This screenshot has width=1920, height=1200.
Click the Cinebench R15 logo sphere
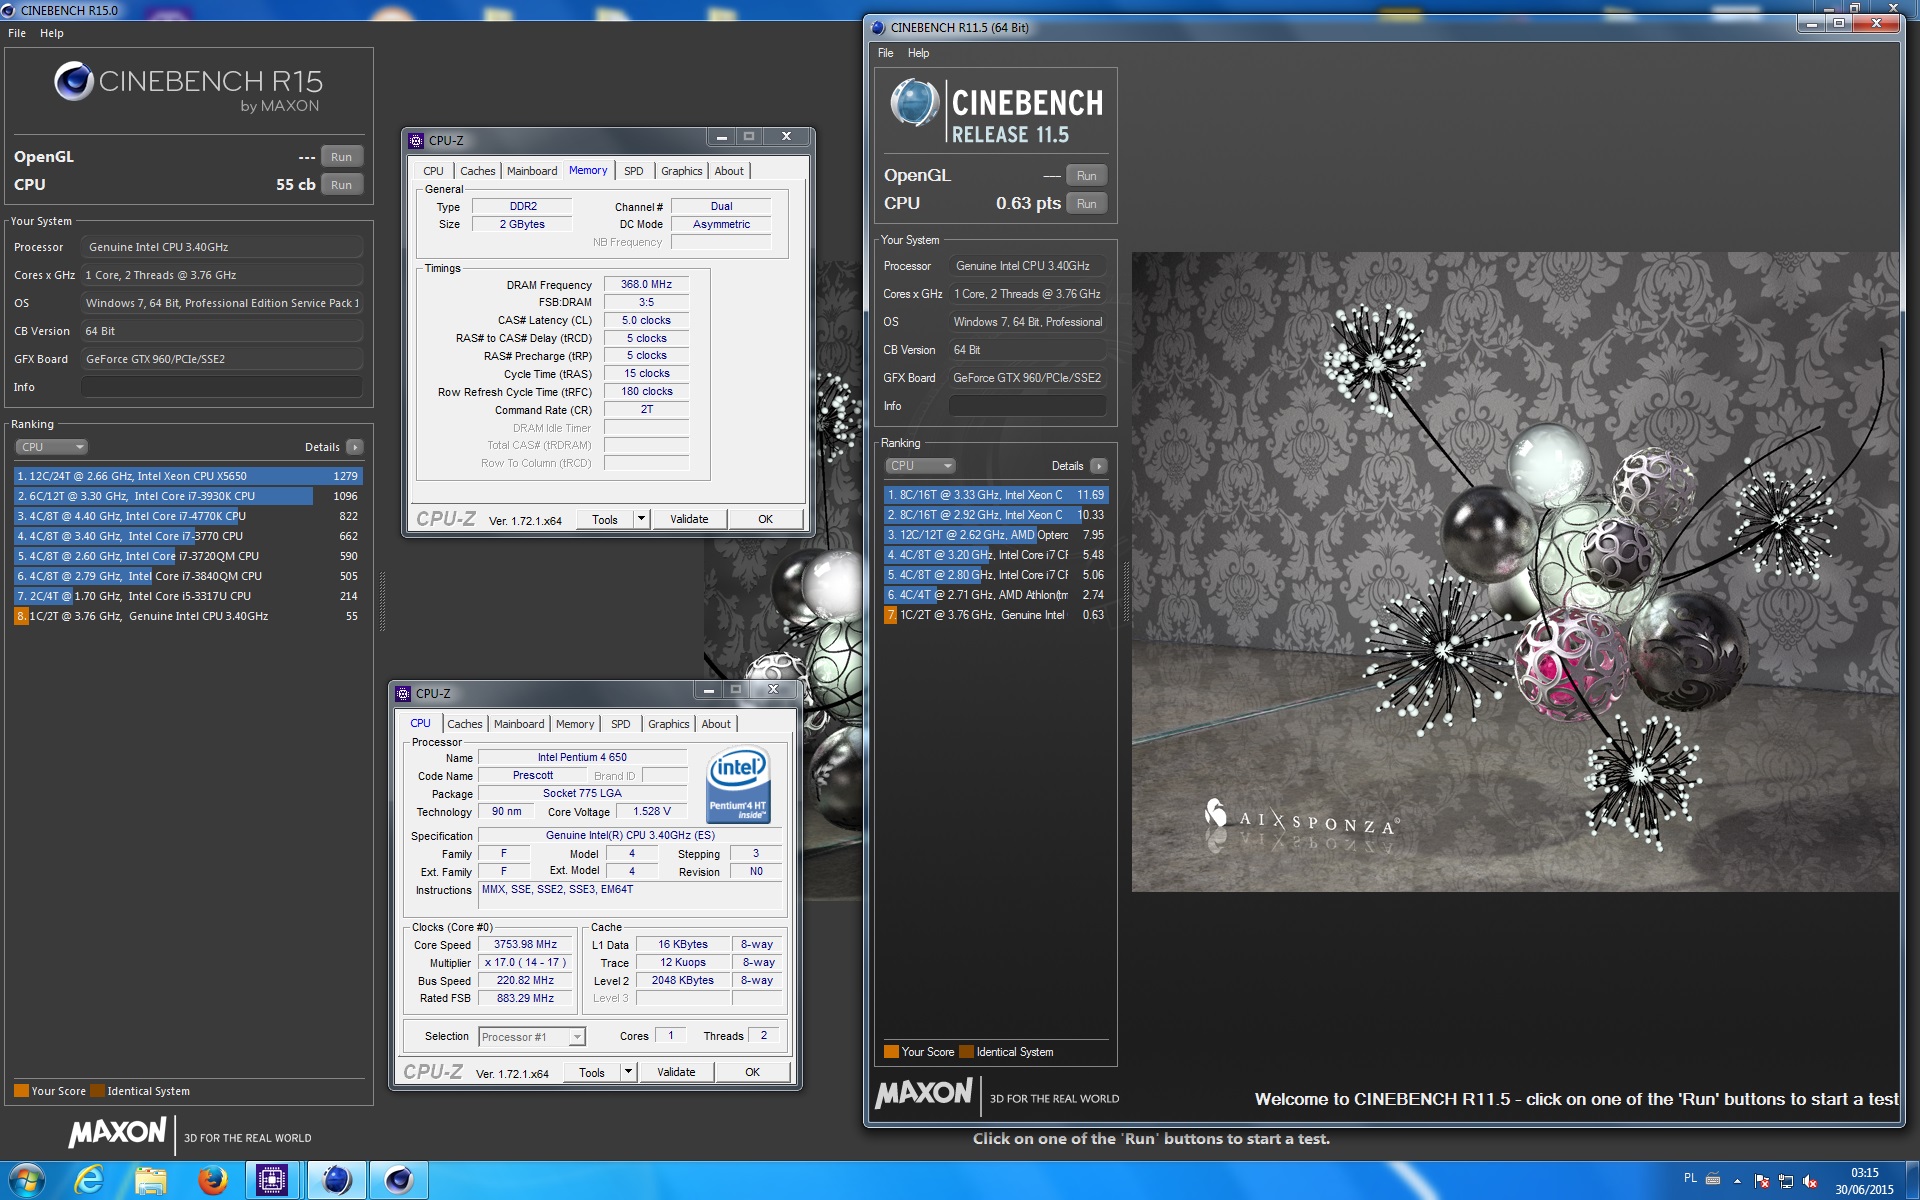(x=74, y=82)
